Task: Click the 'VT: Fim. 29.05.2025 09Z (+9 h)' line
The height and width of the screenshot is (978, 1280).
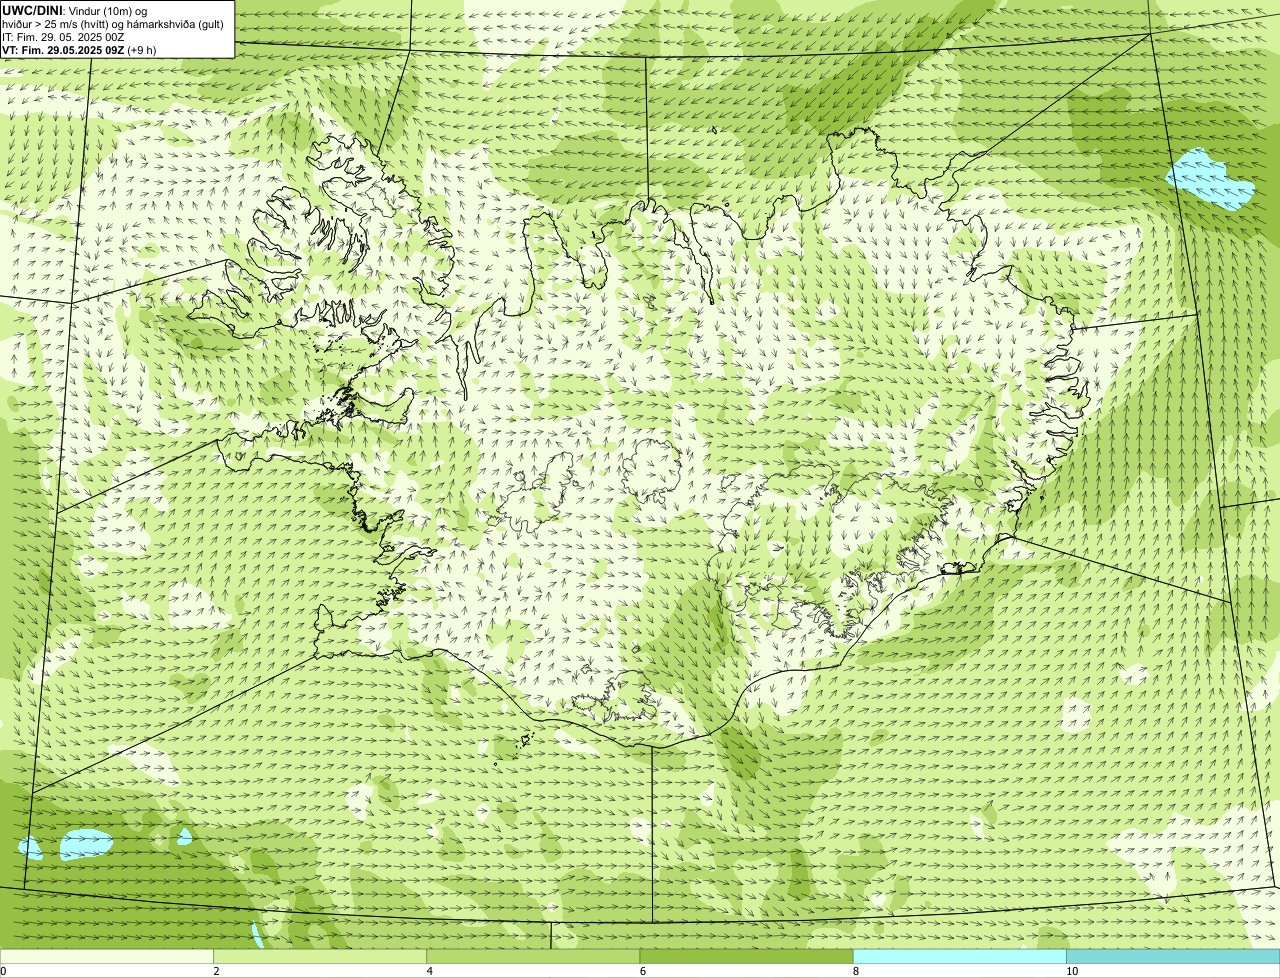Action: (x=78, y=49)
